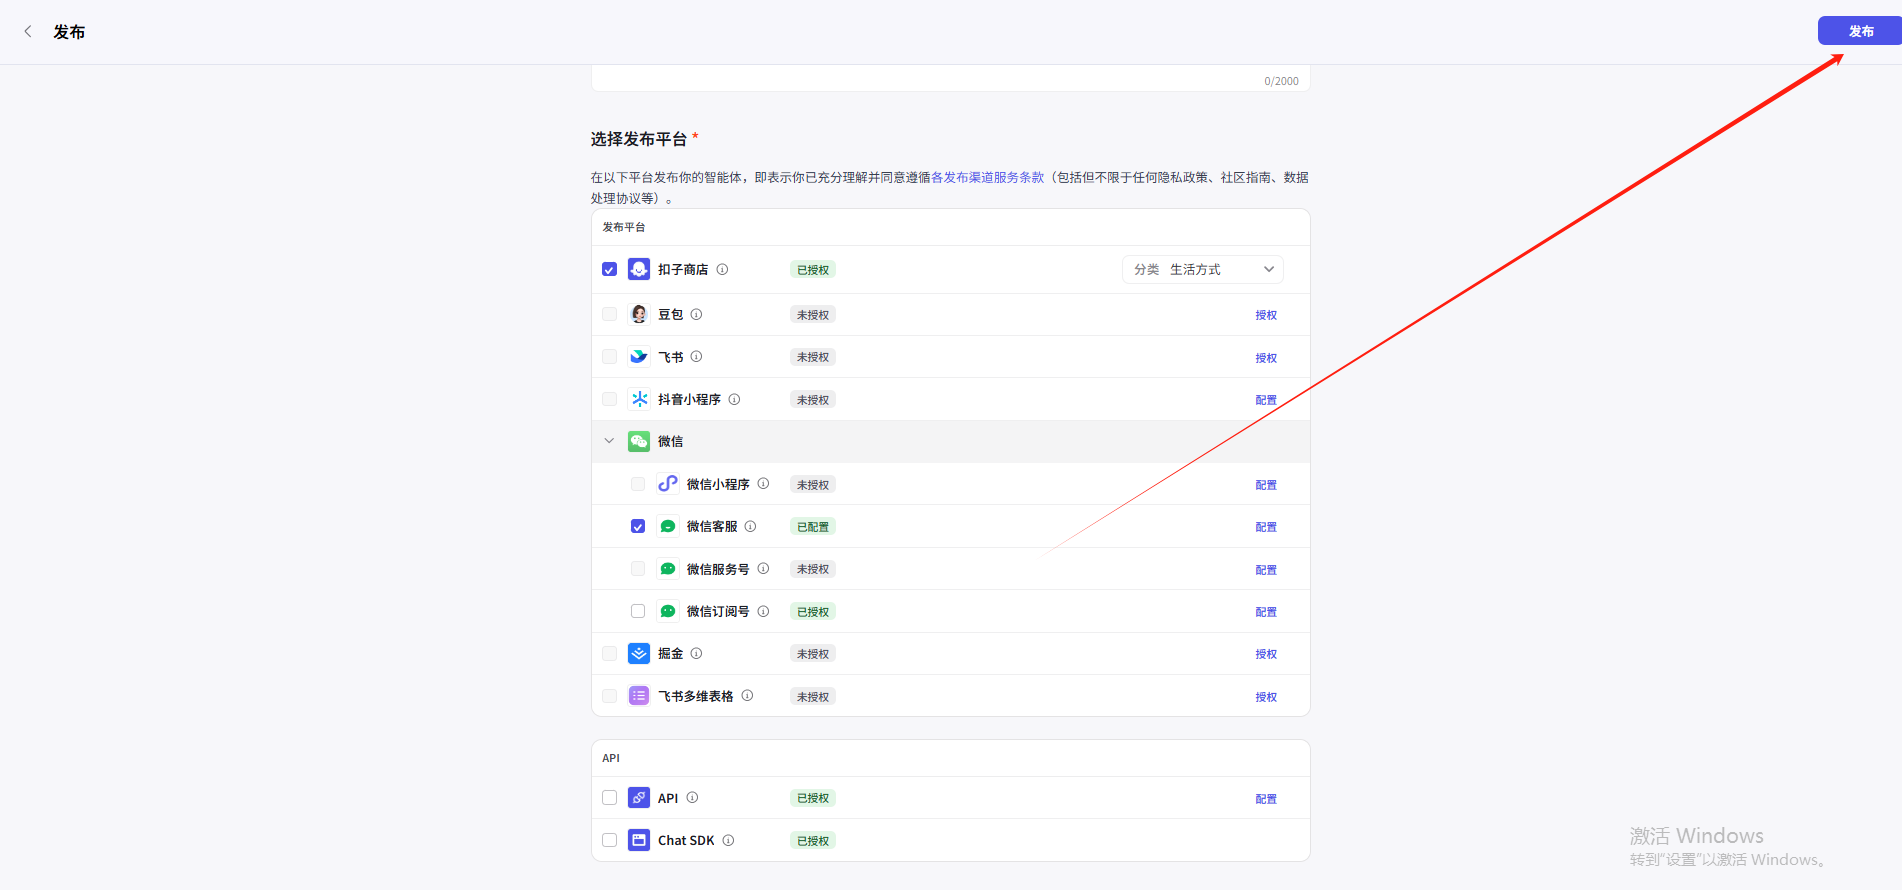This screenshot has width=1902, height=890.
Task: Click the info icon beside 豆包
Action: tap(696, 315)
